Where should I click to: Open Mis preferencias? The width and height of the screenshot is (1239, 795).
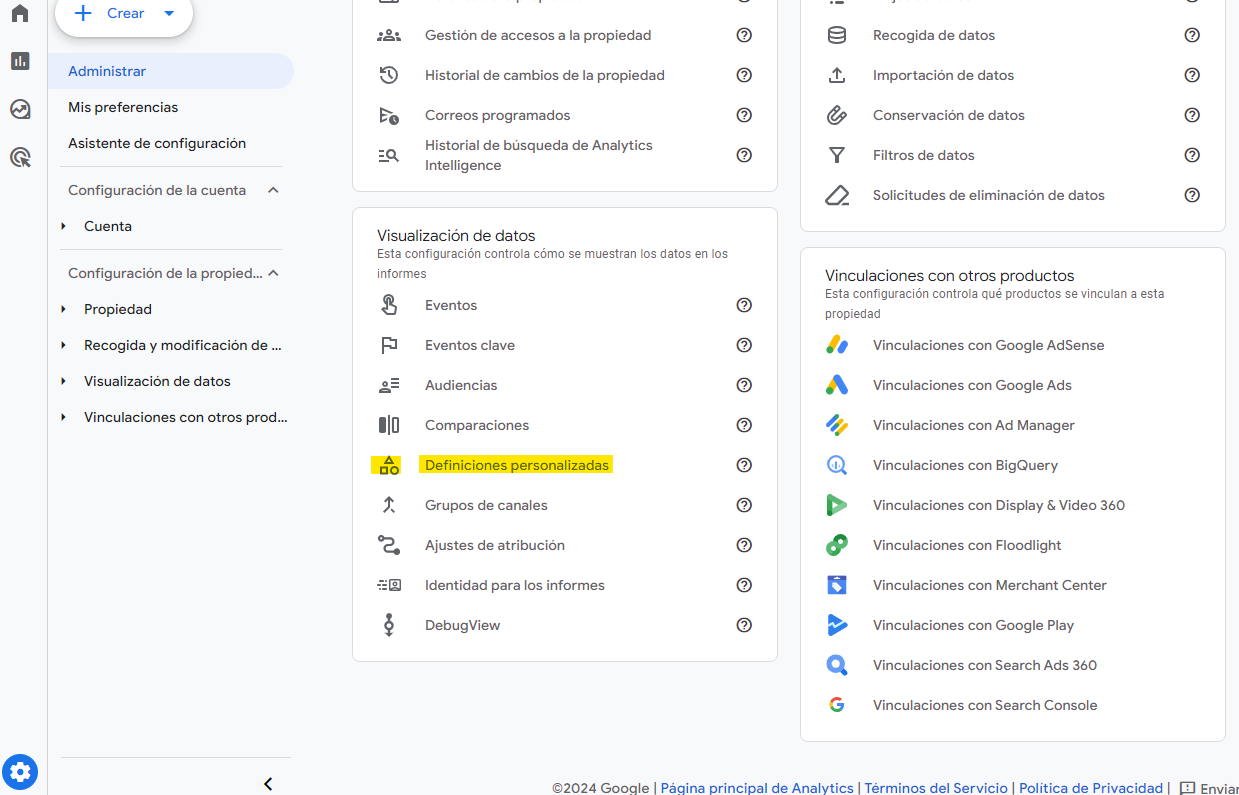click(123, 107)
